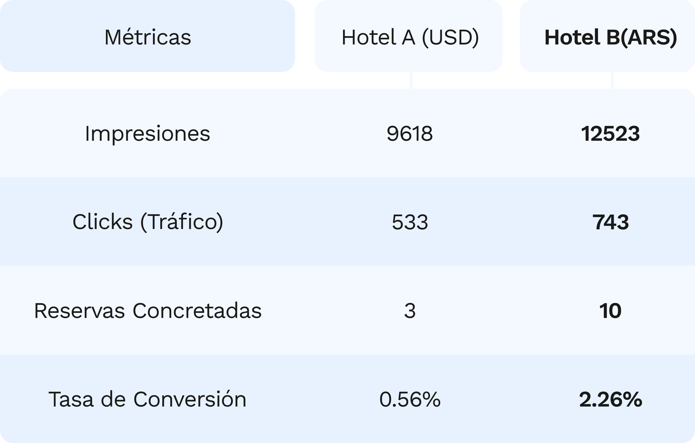
Task: Click Hotel A conversion rate 0.56%
Action: pos(409,399)
